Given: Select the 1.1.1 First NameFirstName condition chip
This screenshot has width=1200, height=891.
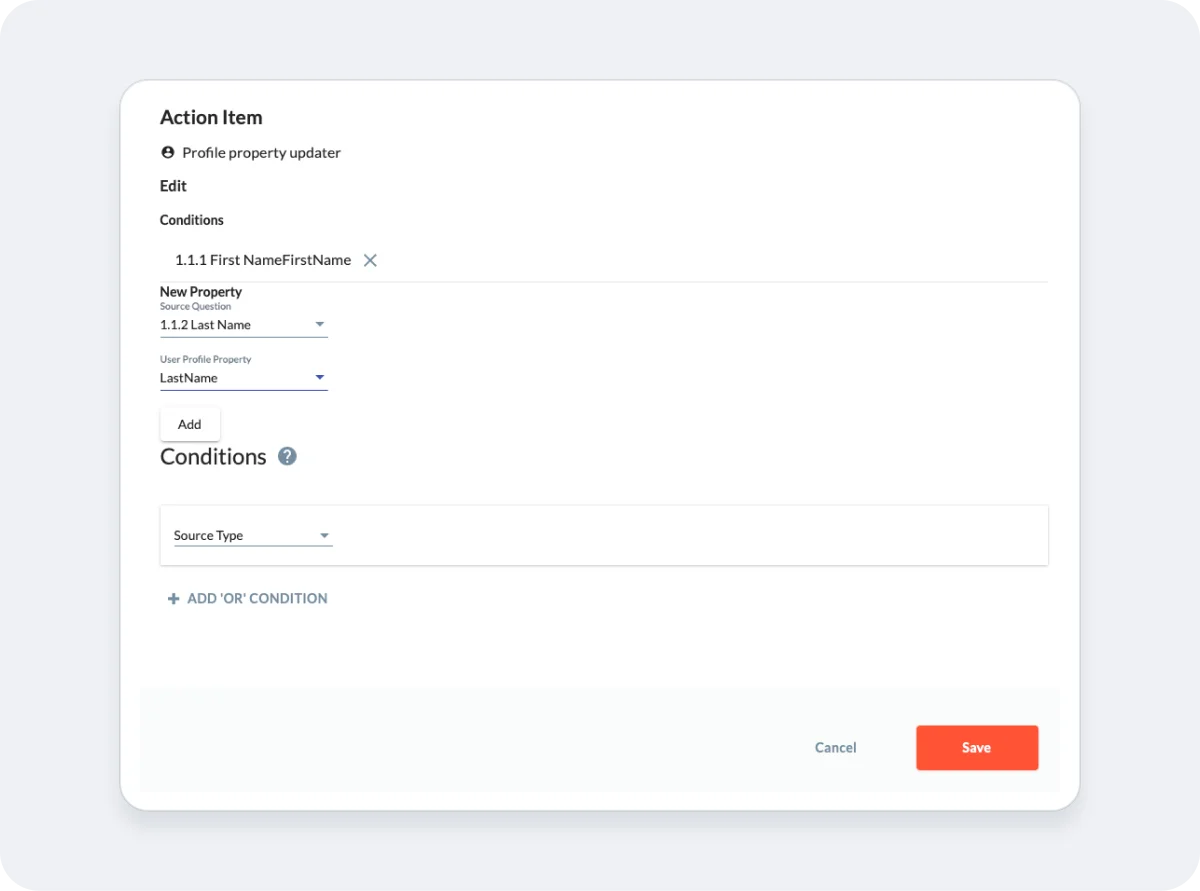Looking at the screenshot, I should tap(264, 259).
